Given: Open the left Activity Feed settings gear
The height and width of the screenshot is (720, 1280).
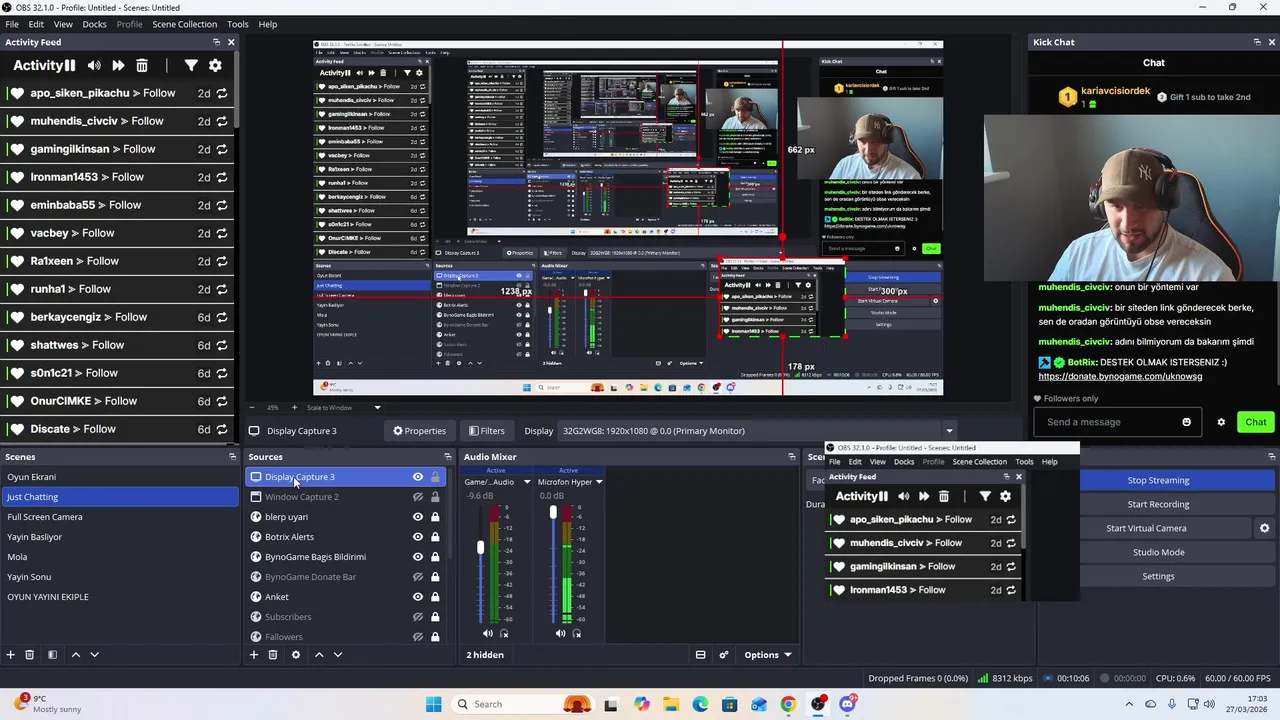Looking at the screenshot, I should coord(215,65).
